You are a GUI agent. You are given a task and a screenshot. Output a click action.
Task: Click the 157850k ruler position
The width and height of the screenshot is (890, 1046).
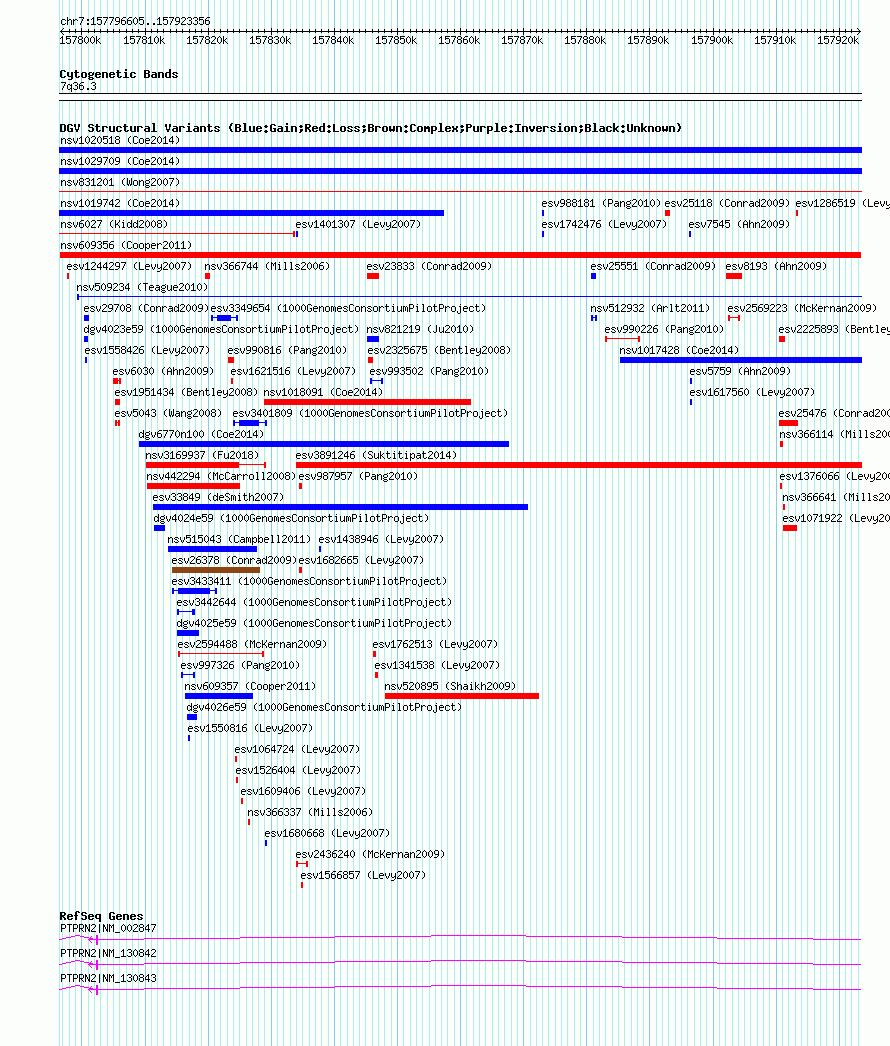(396, 41)
